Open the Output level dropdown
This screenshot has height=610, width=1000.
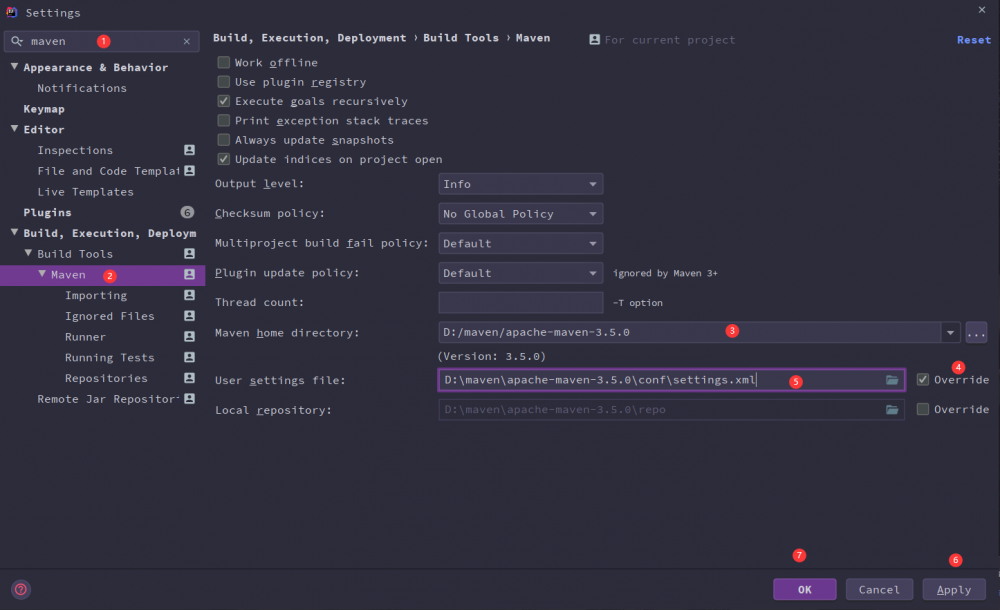click(520, 184)
